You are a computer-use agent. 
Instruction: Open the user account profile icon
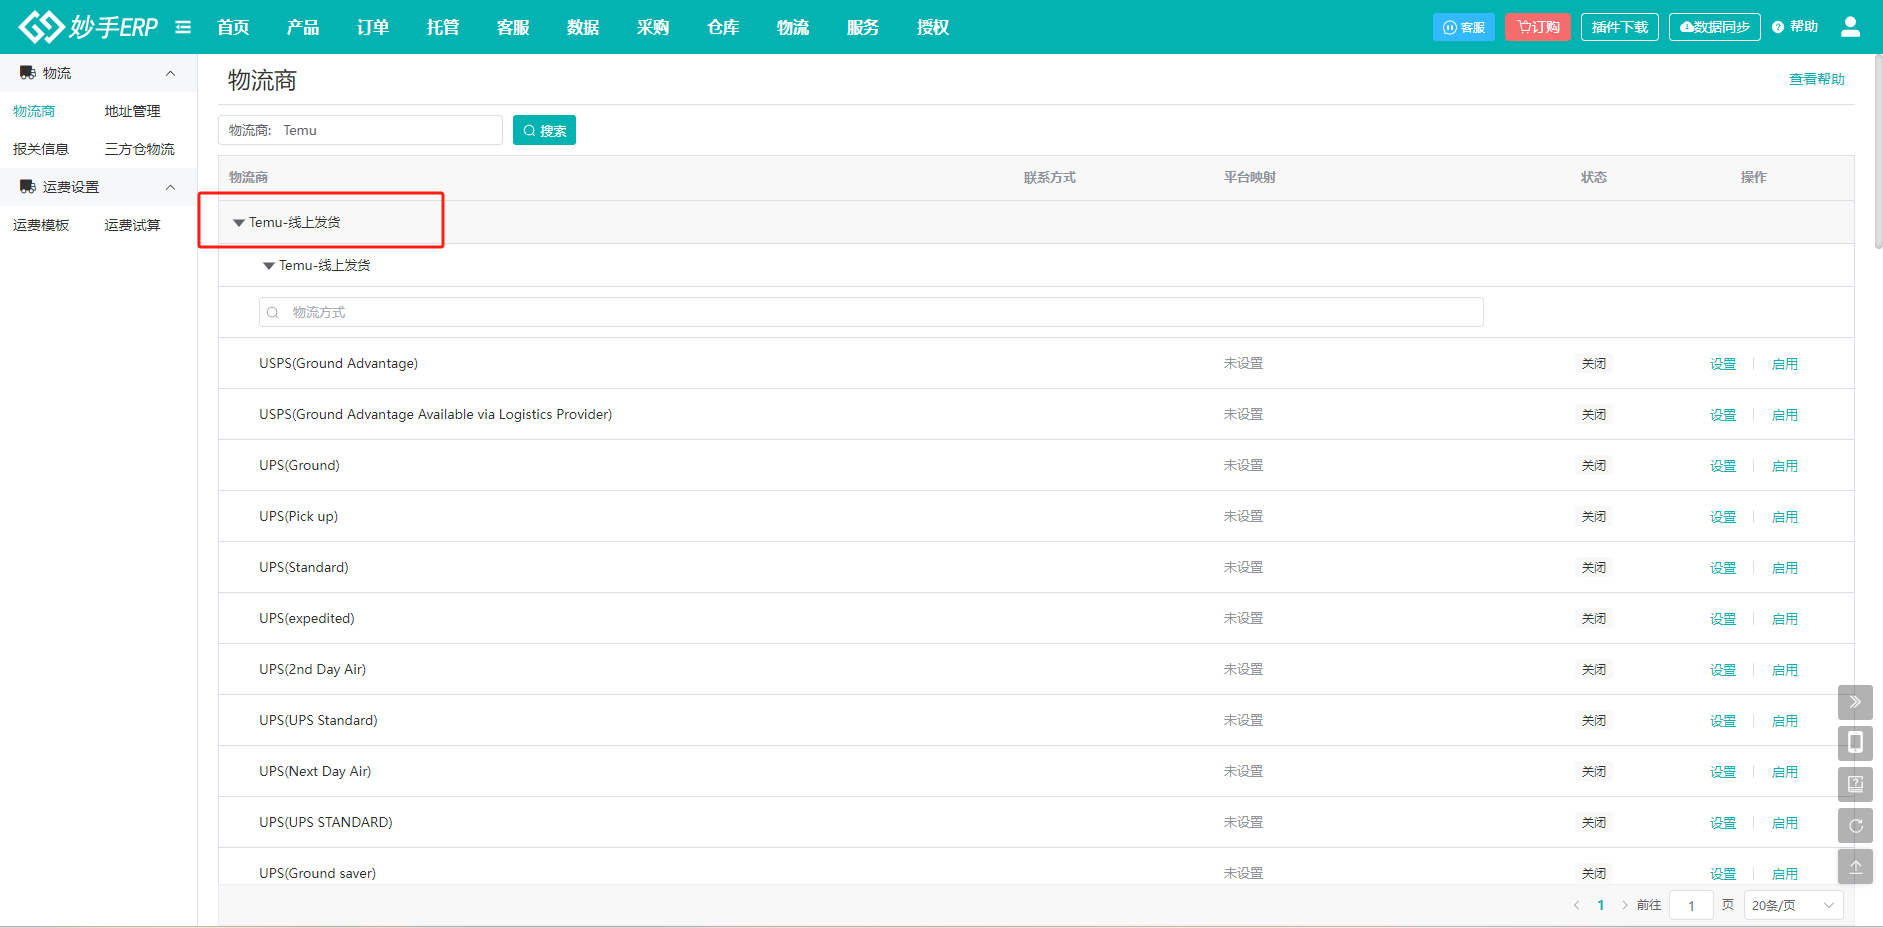coord(1850,27)
